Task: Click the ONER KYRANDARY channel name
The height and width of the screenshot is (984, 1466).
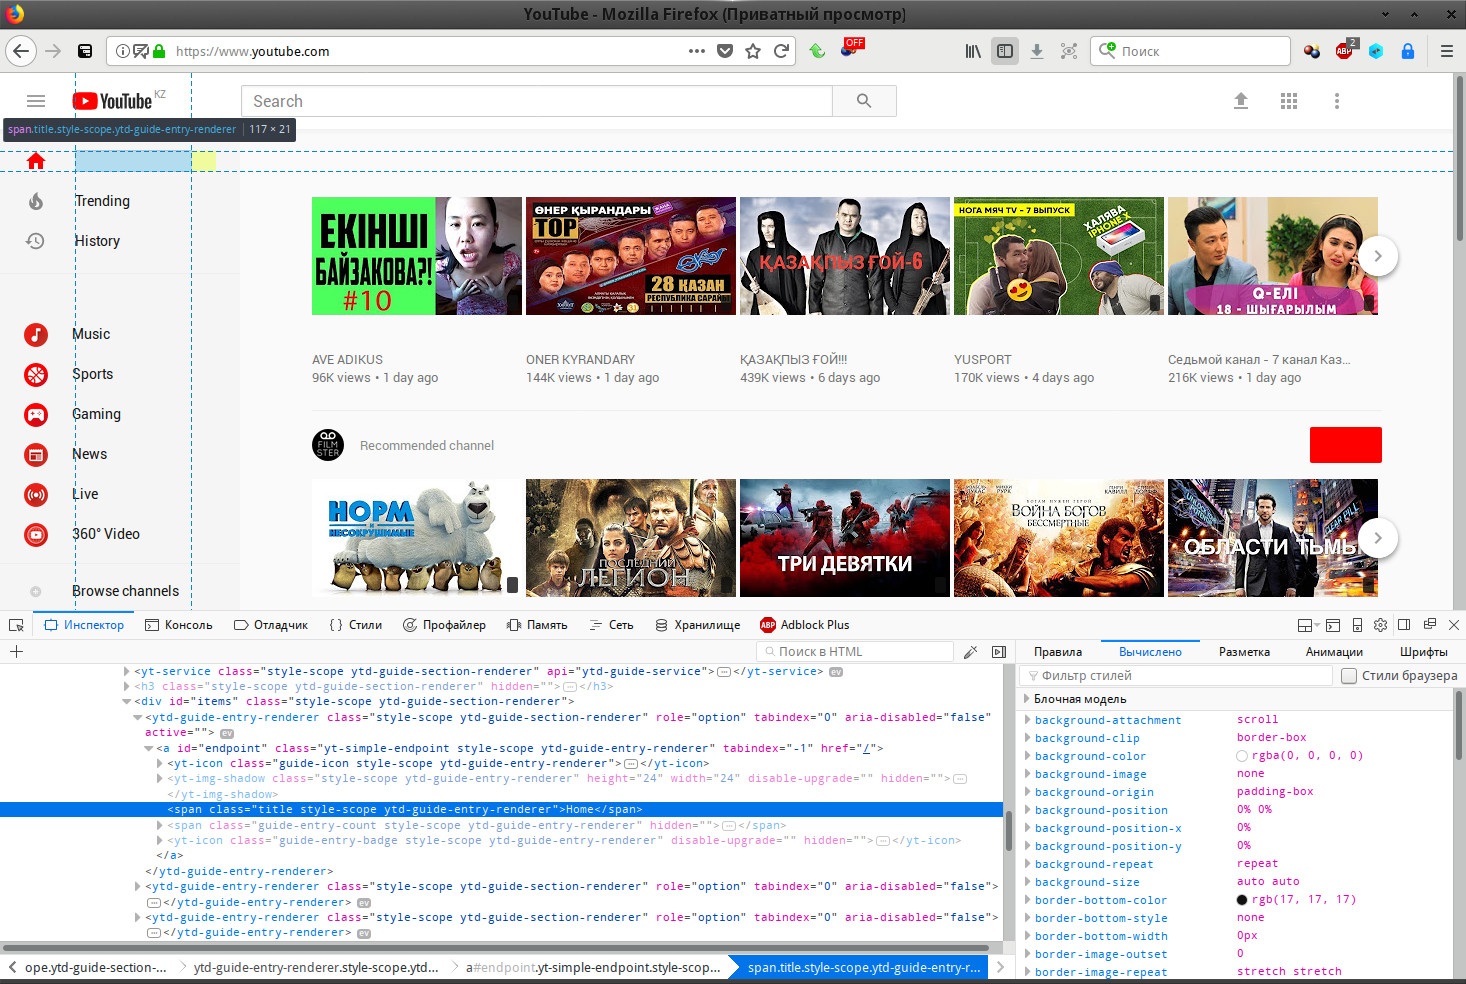Action: 580,360
